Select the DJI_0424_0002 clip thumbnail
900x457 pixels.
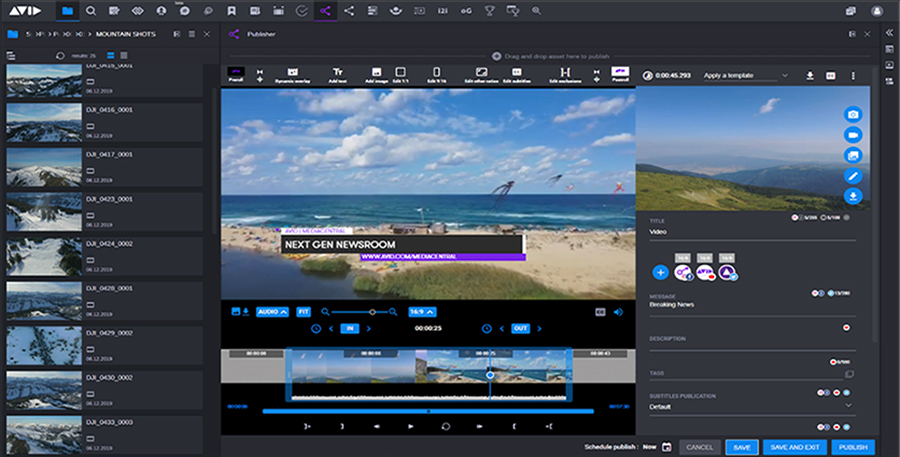point(44,257)
